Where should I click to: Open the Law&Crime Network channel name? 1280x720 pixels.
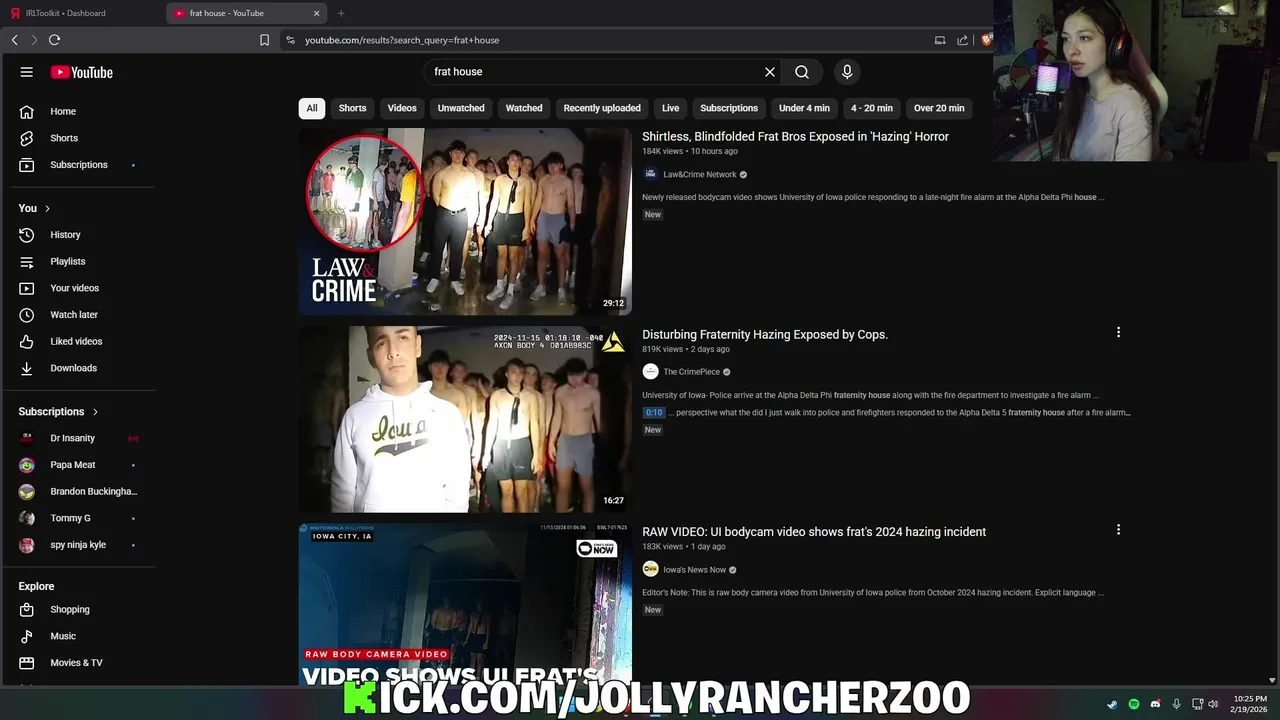(x=699, y=174)
